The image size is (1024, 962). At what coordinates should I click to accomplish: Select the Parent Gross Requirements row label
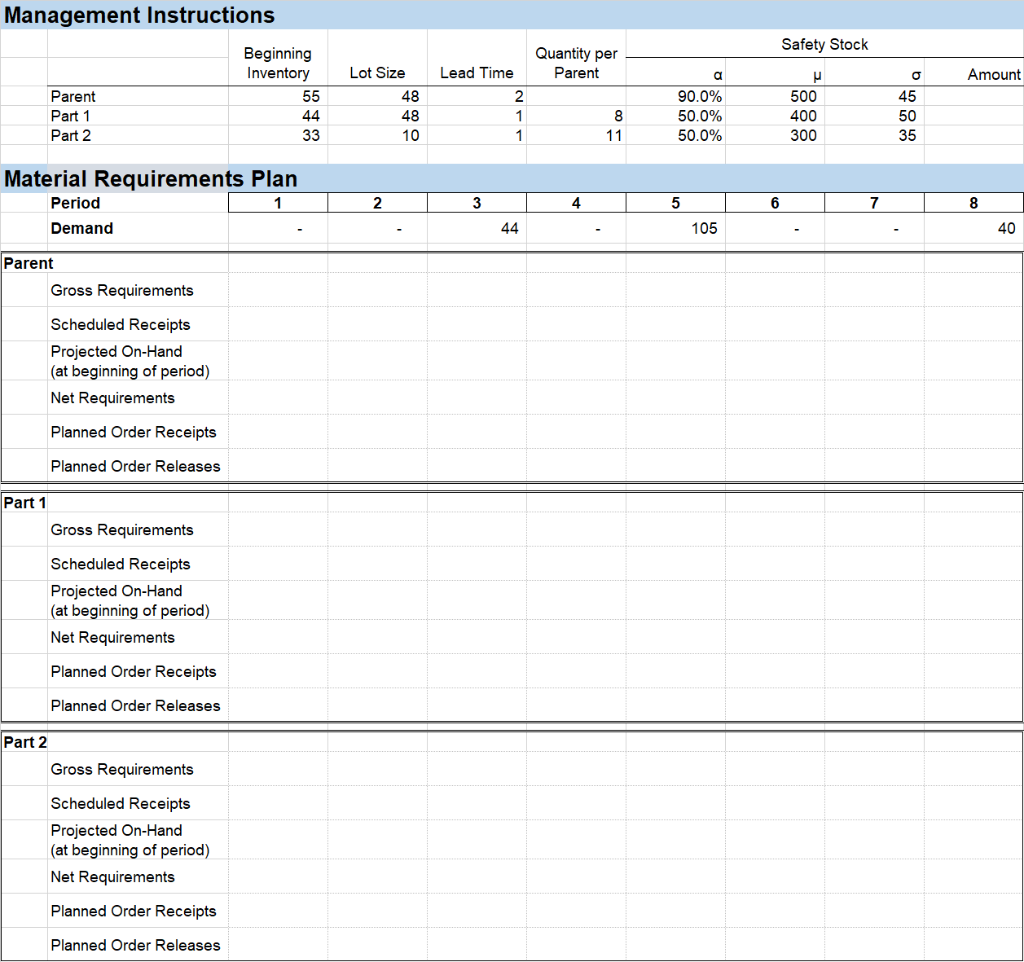[122, 290]
